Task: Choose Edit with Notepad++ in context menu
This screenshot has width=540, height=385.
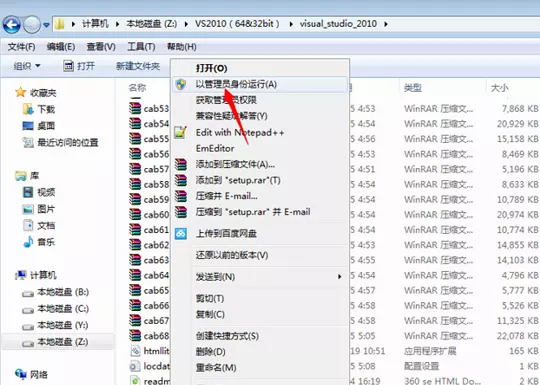Action: (x=240, y=133)
